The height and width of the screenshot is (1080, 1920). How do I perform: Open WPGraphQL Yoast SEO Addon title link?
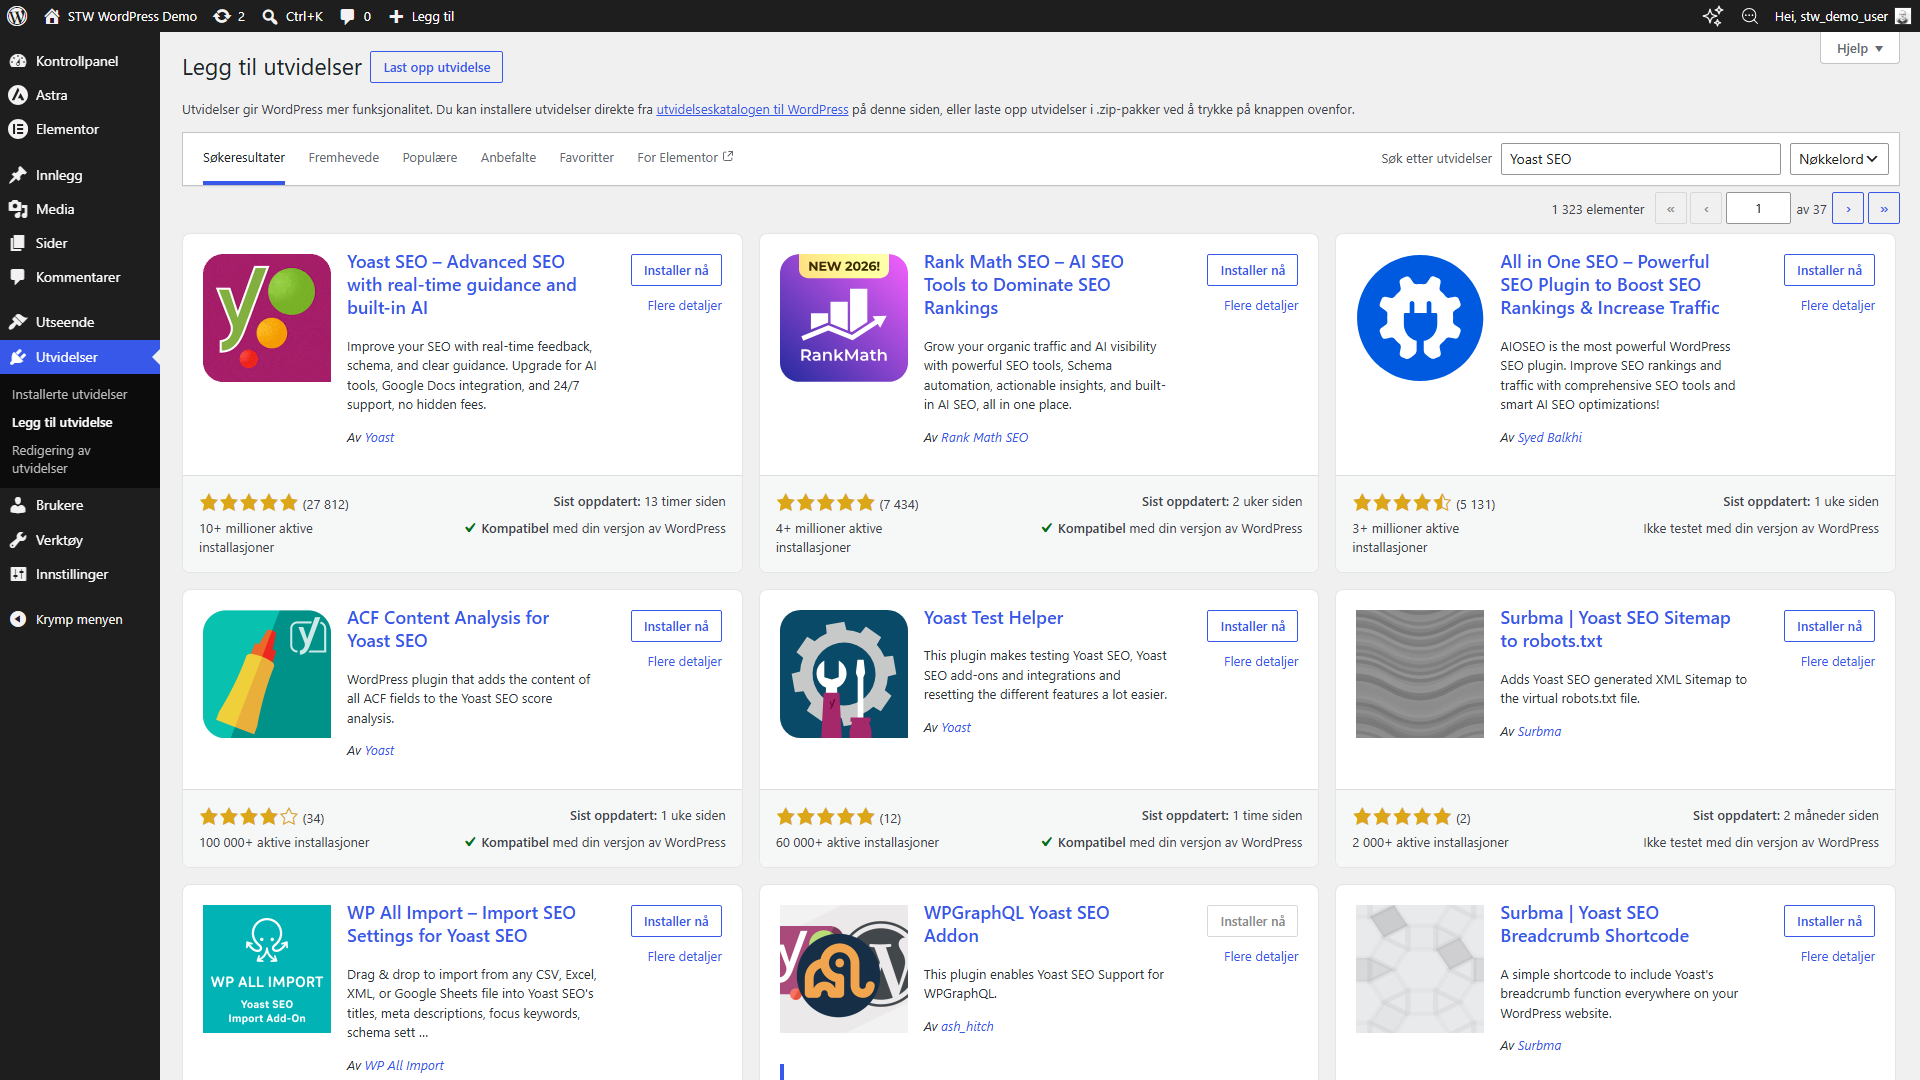coord(1016,924)
